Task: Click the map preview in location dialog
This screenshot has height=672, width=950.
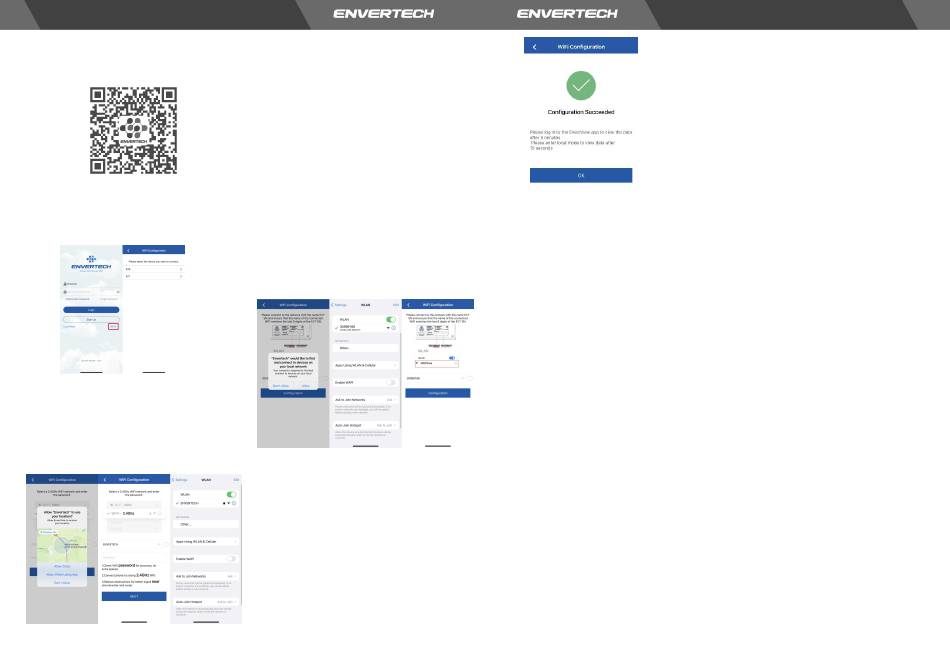Action: tap(62, 545)
